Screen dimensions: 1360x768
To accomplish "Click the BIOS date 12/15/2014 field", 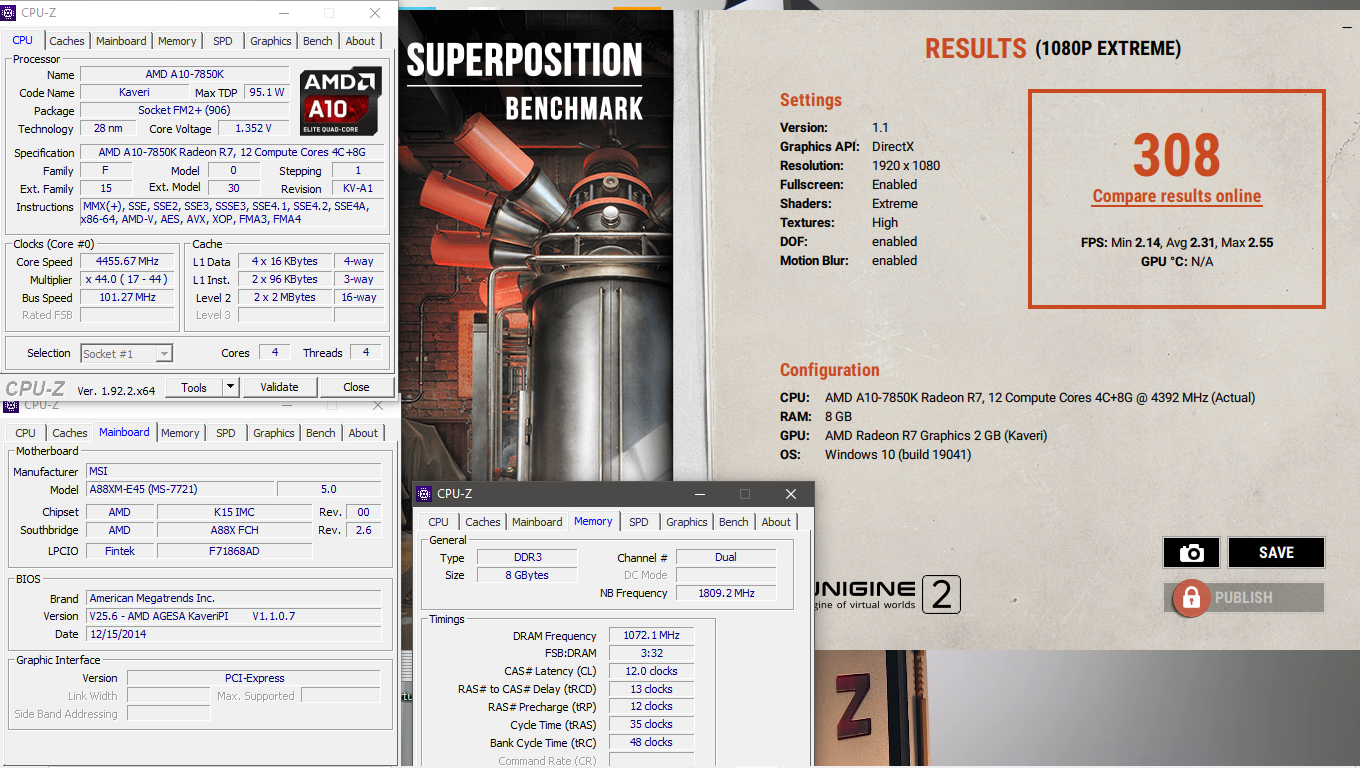I will 234,635.
